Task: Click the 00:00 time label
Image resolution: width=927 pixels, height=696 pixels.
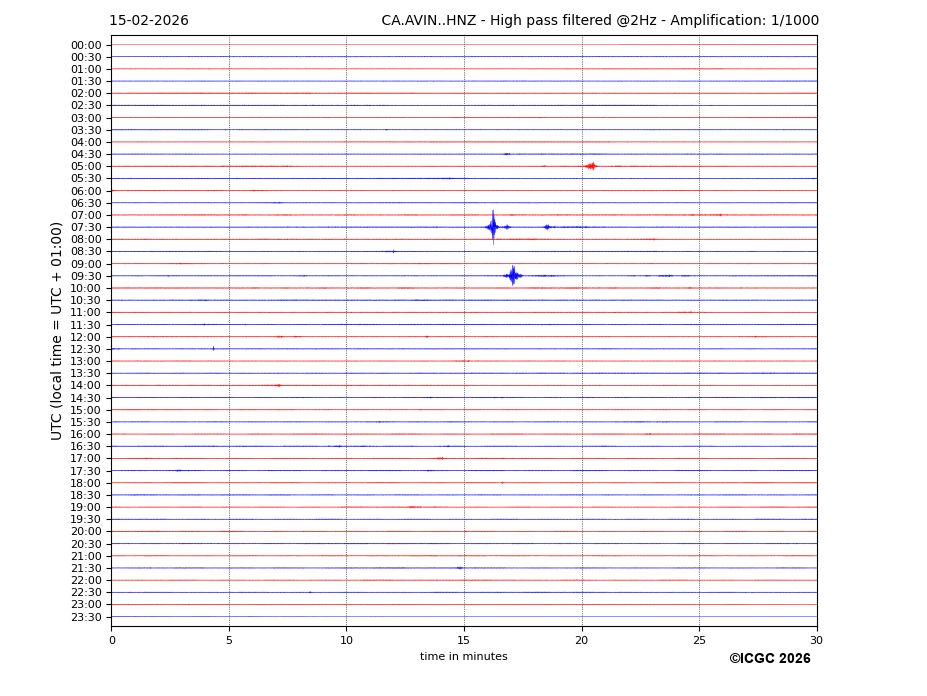Action: click(x=86, y=45)
